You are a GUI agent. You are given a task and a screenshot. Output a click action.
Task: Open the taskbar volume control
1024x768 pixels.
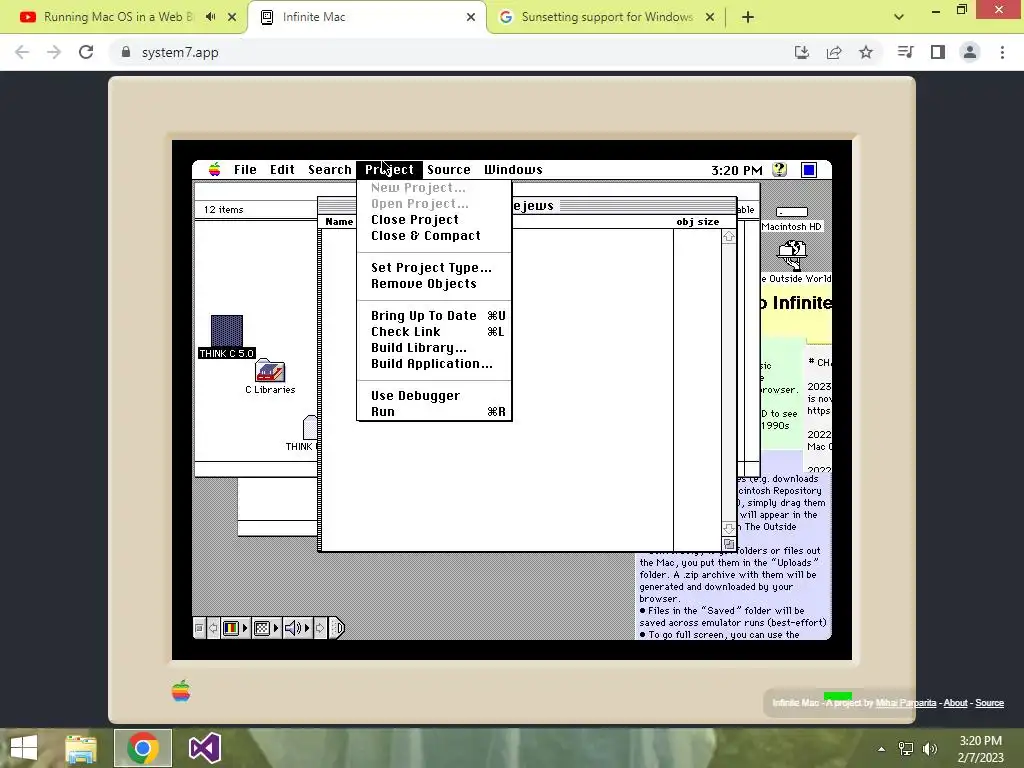pos(930,749)
